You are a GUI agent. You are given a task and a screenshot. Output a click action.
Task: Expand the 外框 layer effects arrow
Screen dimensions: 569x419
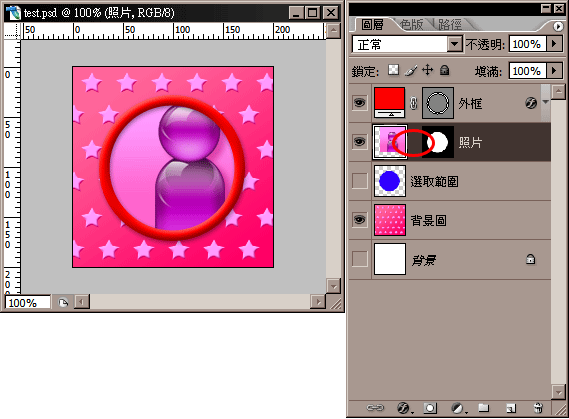click(545, 103)
